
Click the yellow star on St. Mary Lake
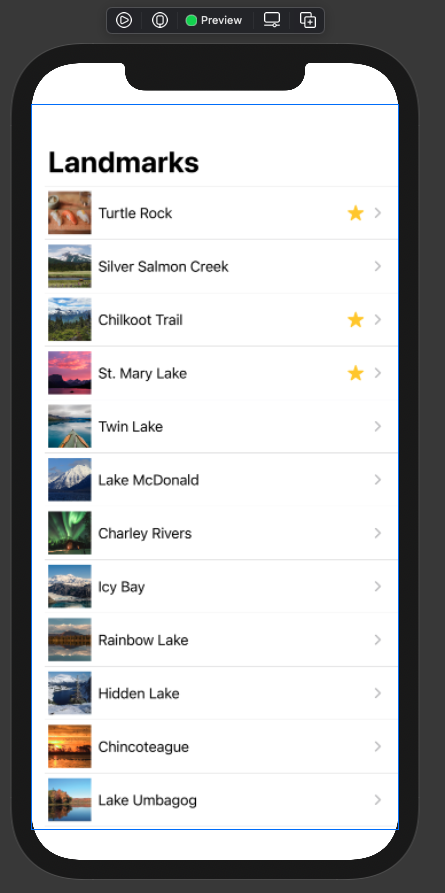(356, 373)
